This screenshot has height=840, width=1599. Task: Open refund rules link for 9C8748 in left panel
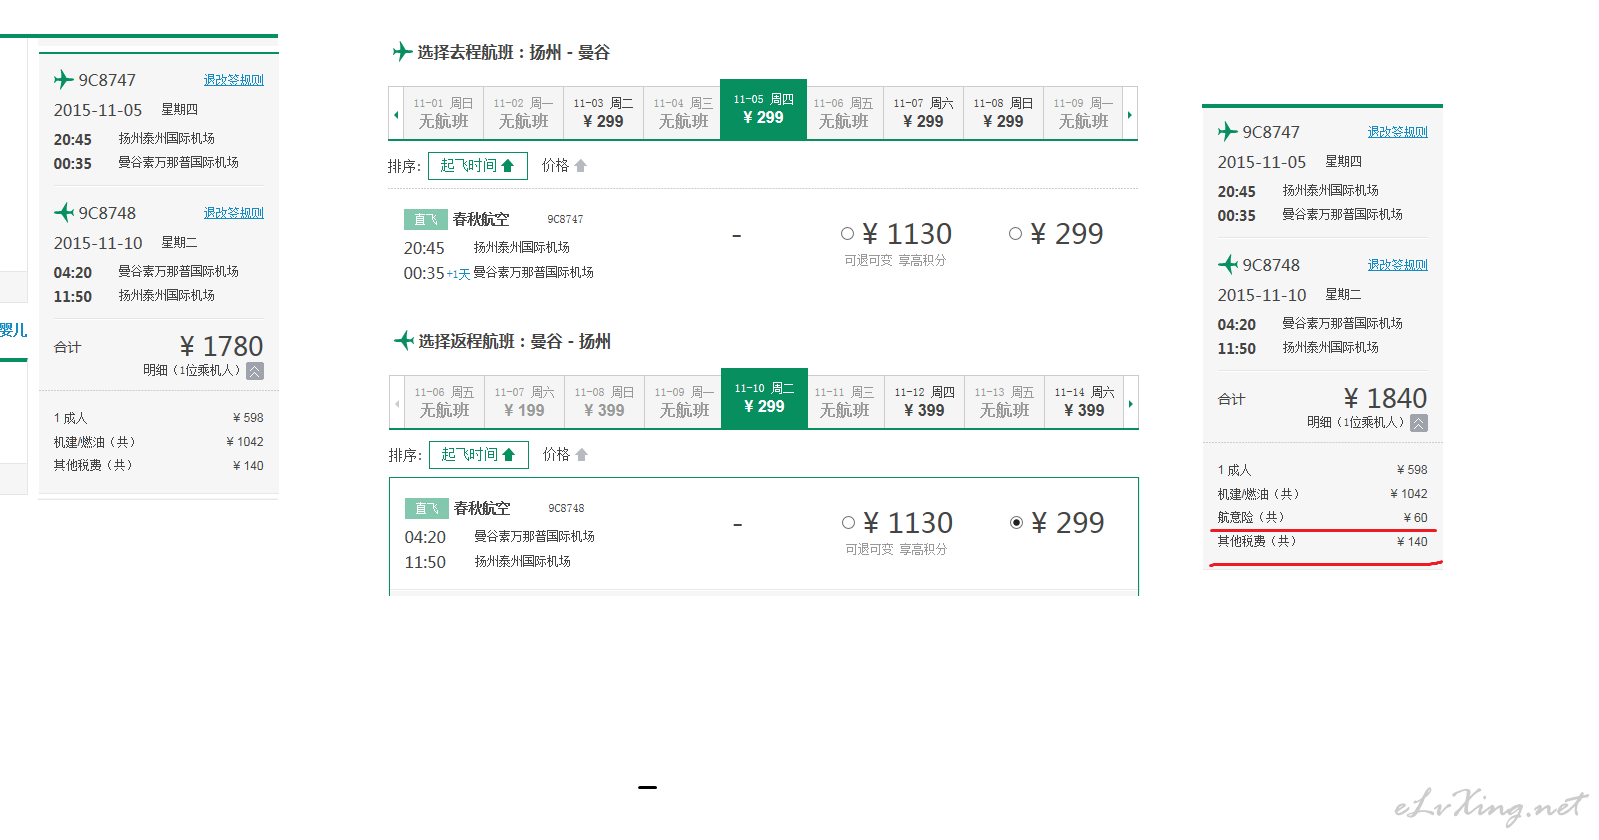click(233, 213)
